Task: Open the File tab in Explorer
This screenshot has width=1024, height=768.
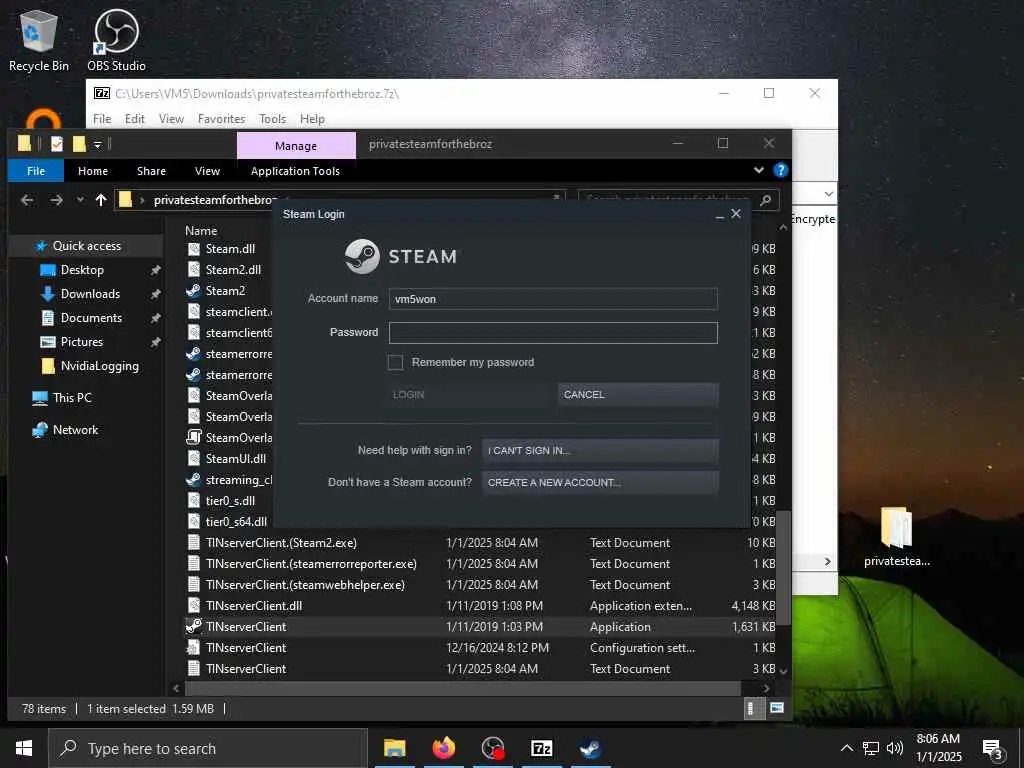Action: (x=36, y=170)
